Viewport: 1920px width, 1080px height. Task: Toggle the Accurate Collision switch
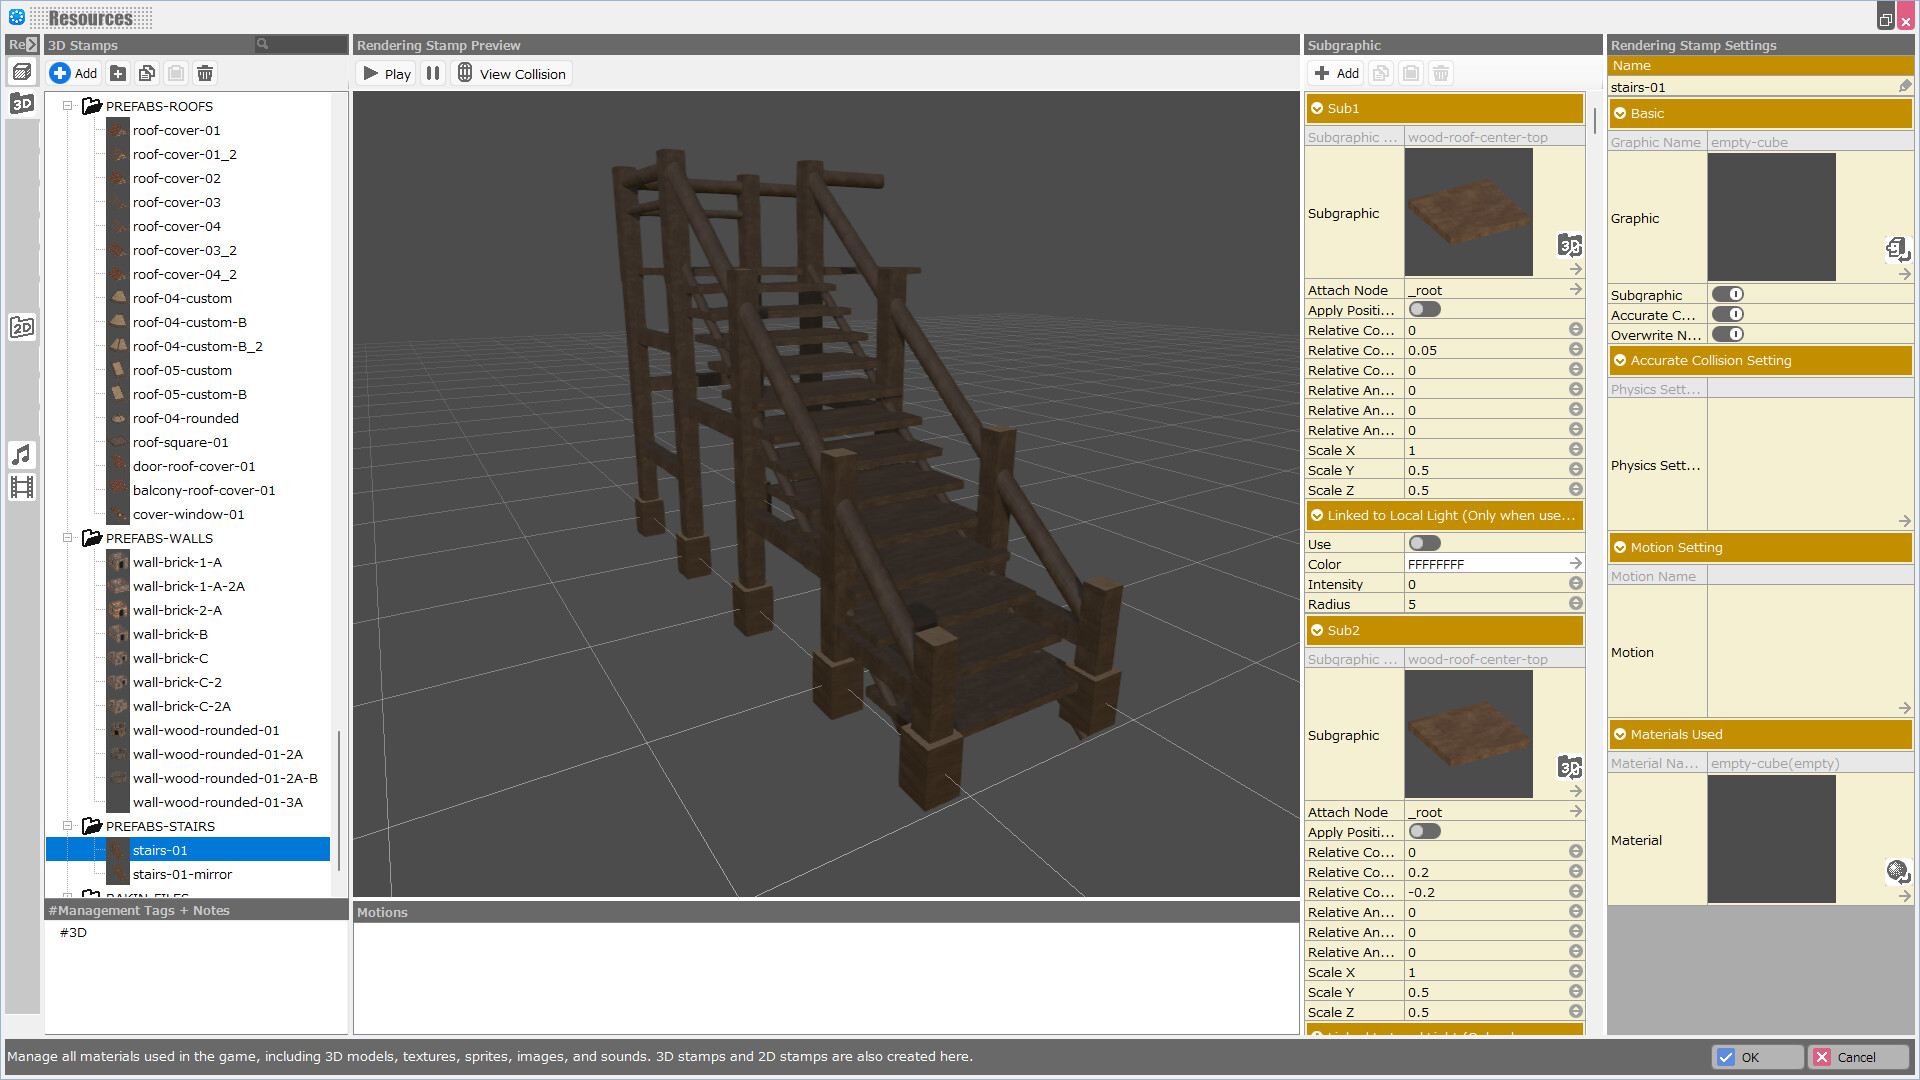pos(1729,314)
